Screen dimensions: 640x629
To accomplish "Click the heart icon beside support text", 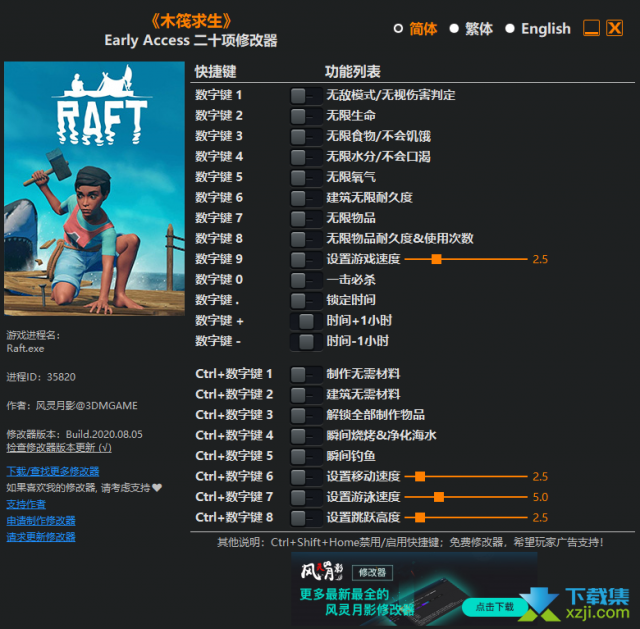I will click(x=157, y=487).
